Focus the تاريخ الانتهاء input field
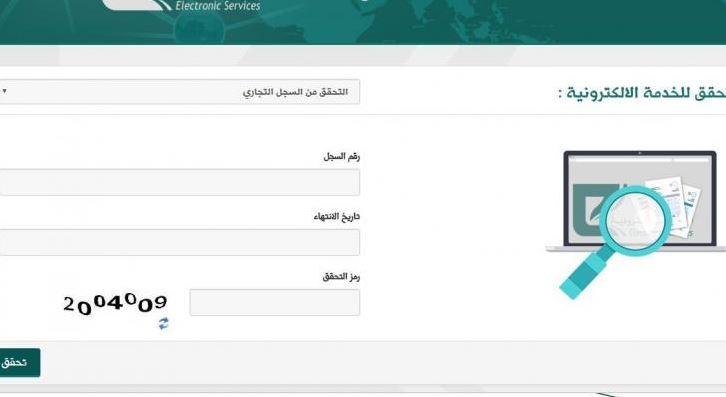 (179, 242)
